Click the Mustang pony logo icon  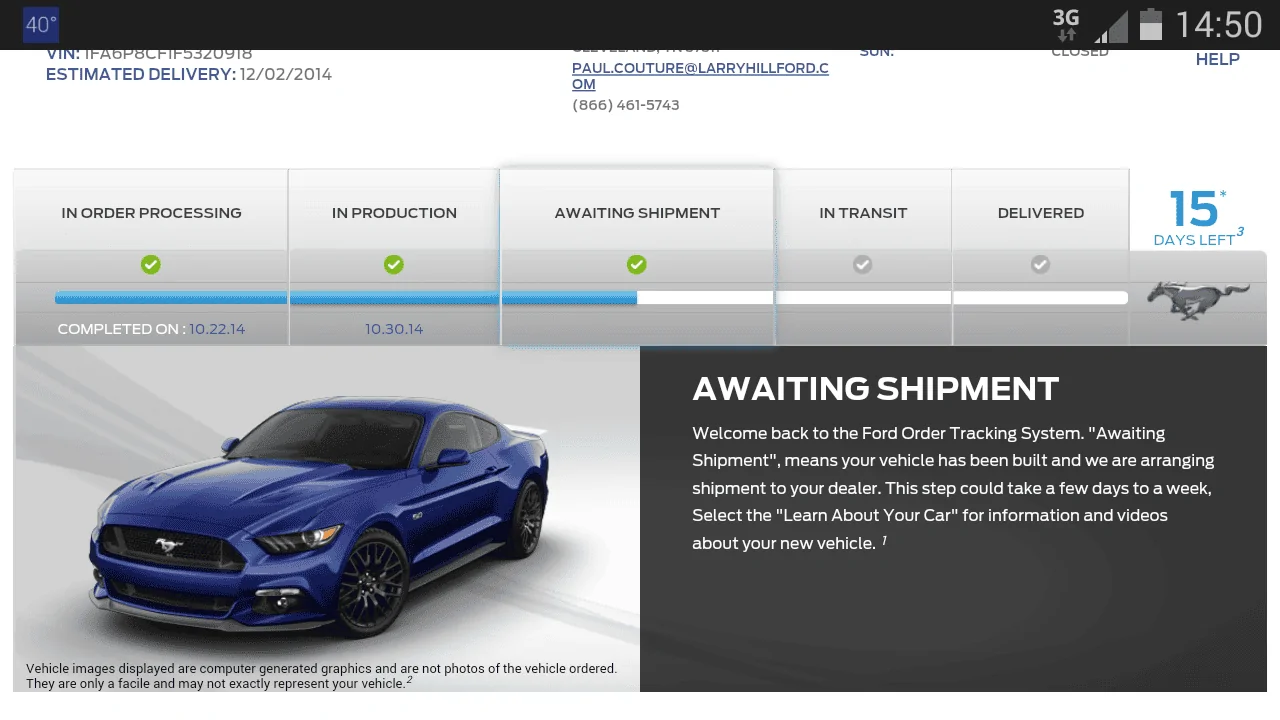[1198, 299]
